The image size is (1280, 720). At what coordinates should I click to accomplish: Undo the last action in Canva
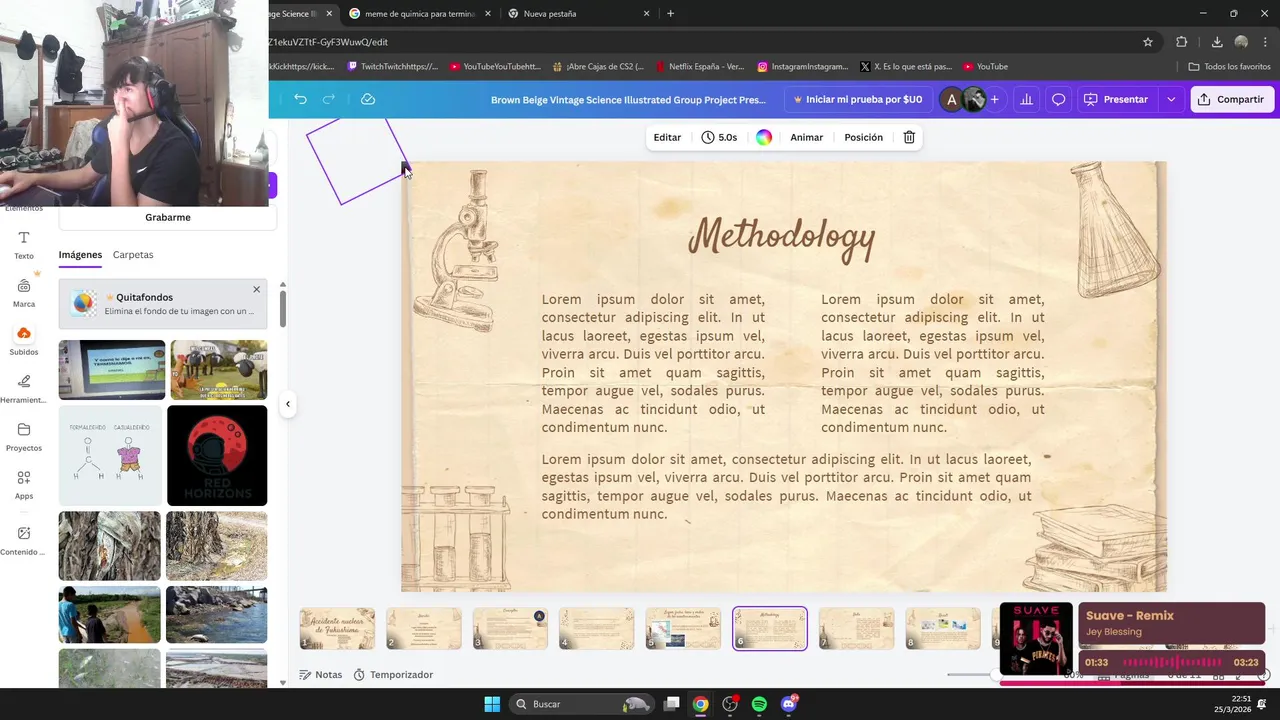[300, 99]
